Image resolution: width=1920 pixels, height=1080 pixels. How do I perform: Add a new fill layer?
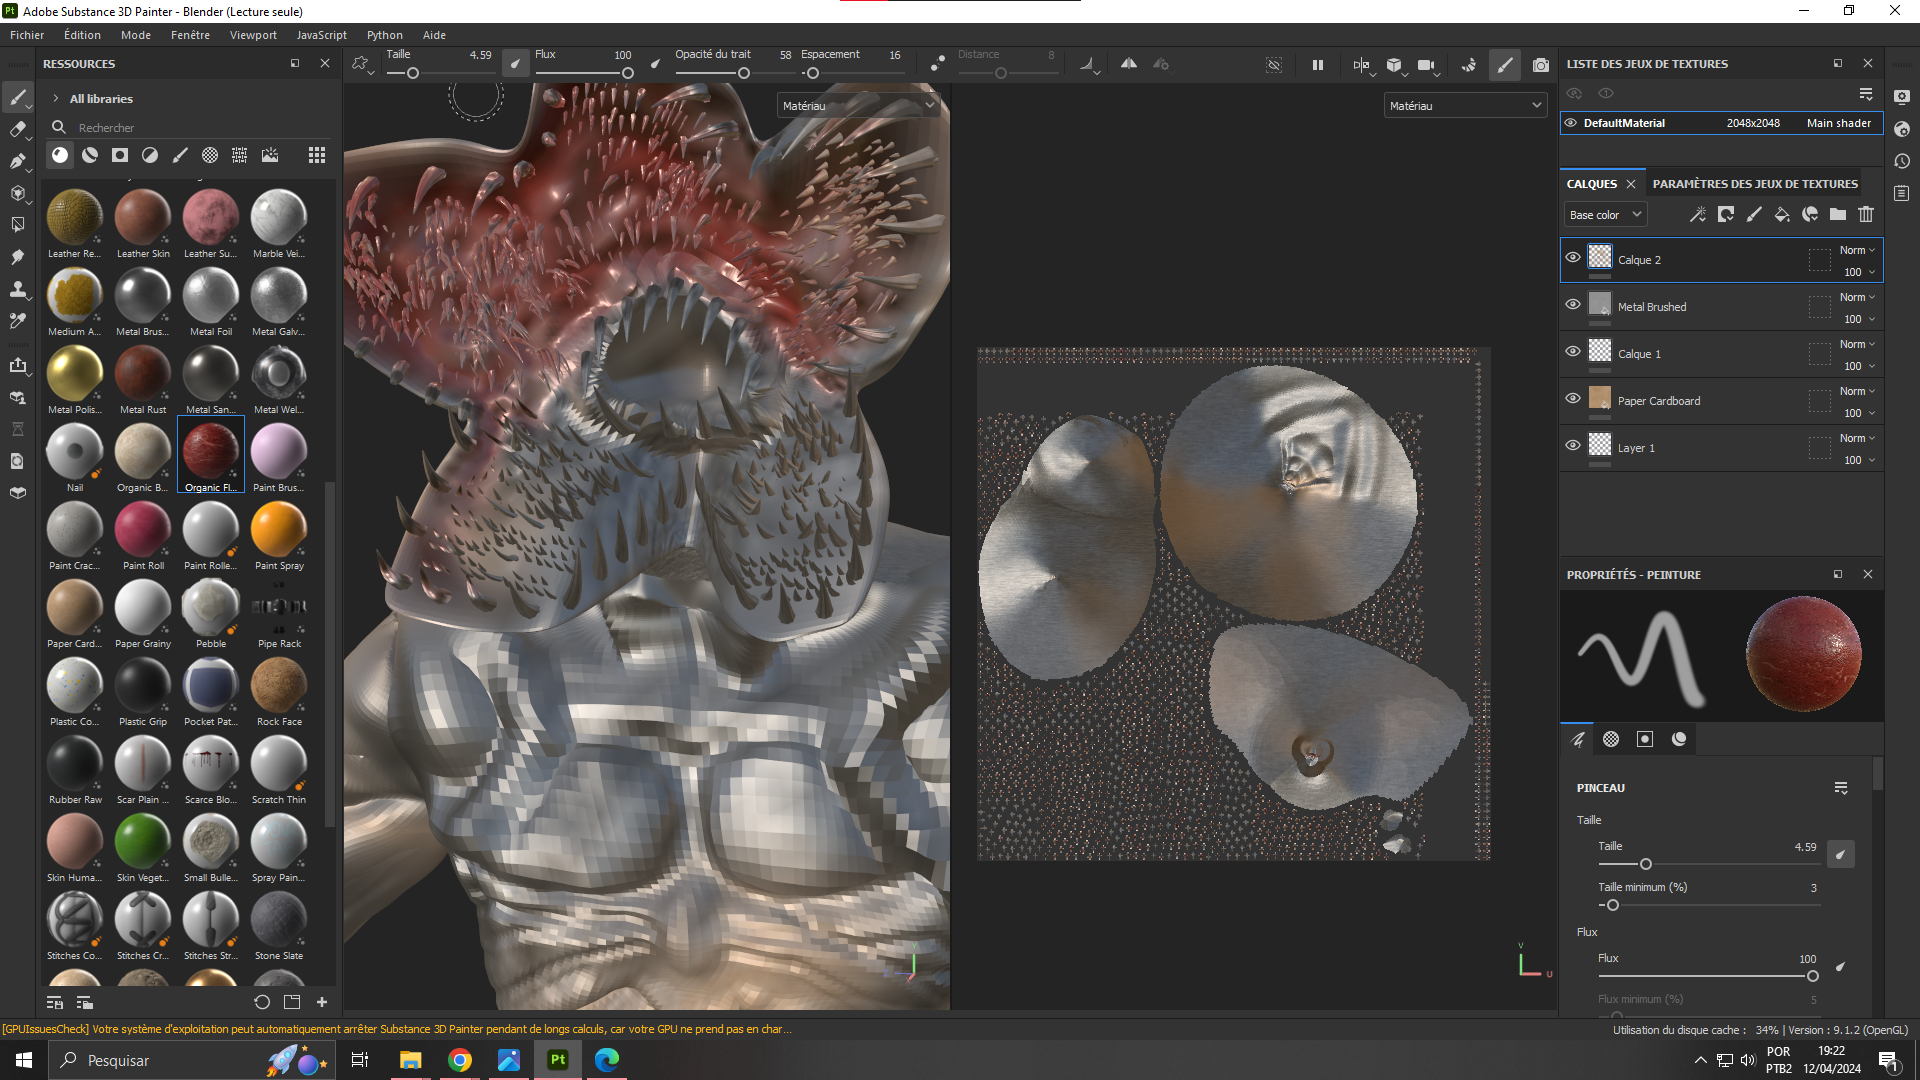click(x=1782, y=214)
